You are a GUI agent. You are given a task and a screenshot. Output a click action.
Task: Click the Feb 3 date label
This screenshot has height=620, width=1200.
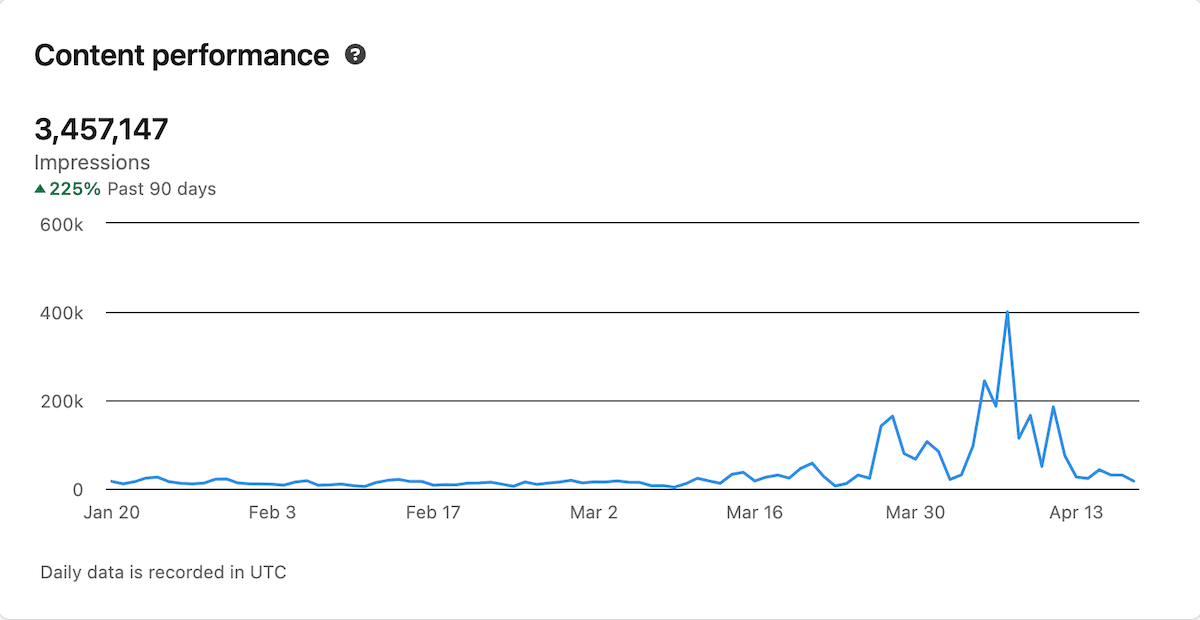270,512
